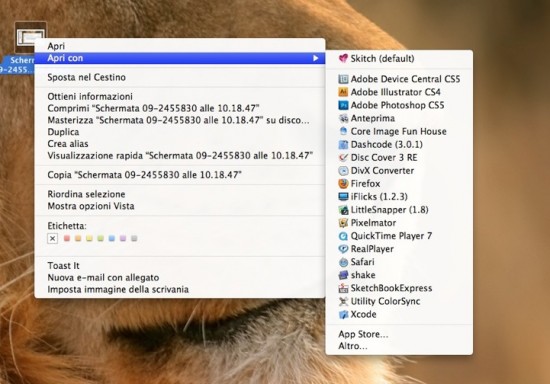Click Duplica menu entry
The image size is (550, 384).
point(180,132)
